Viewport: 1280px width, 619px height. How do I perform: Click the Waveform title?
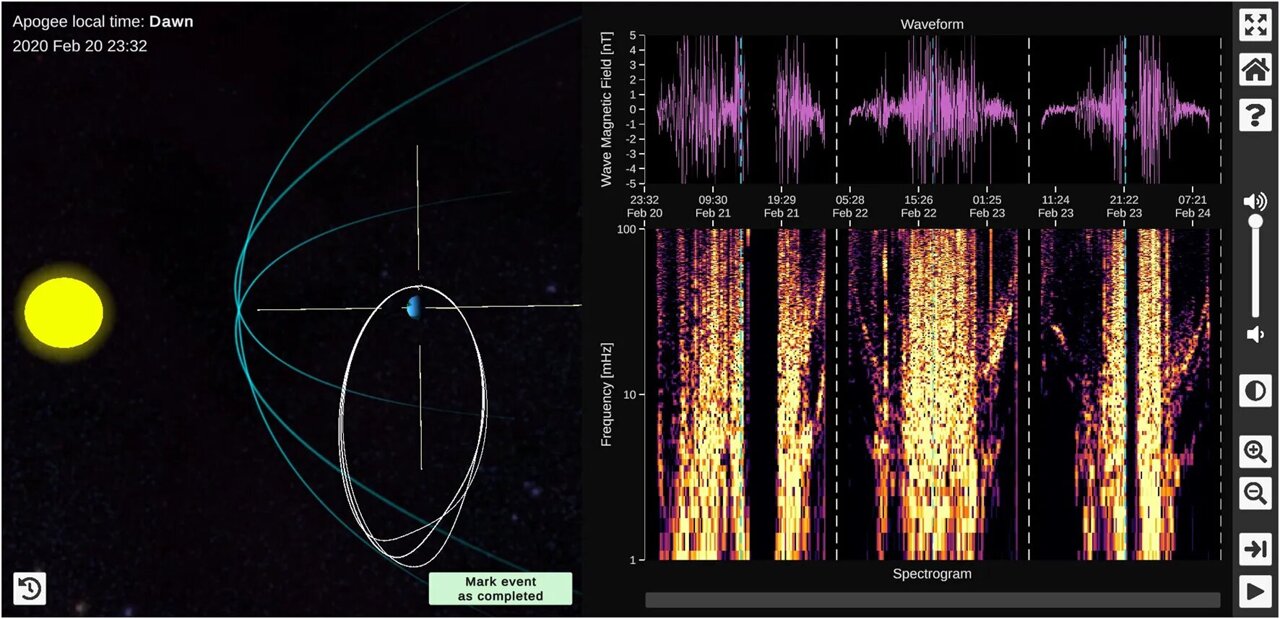pos(932,23)
